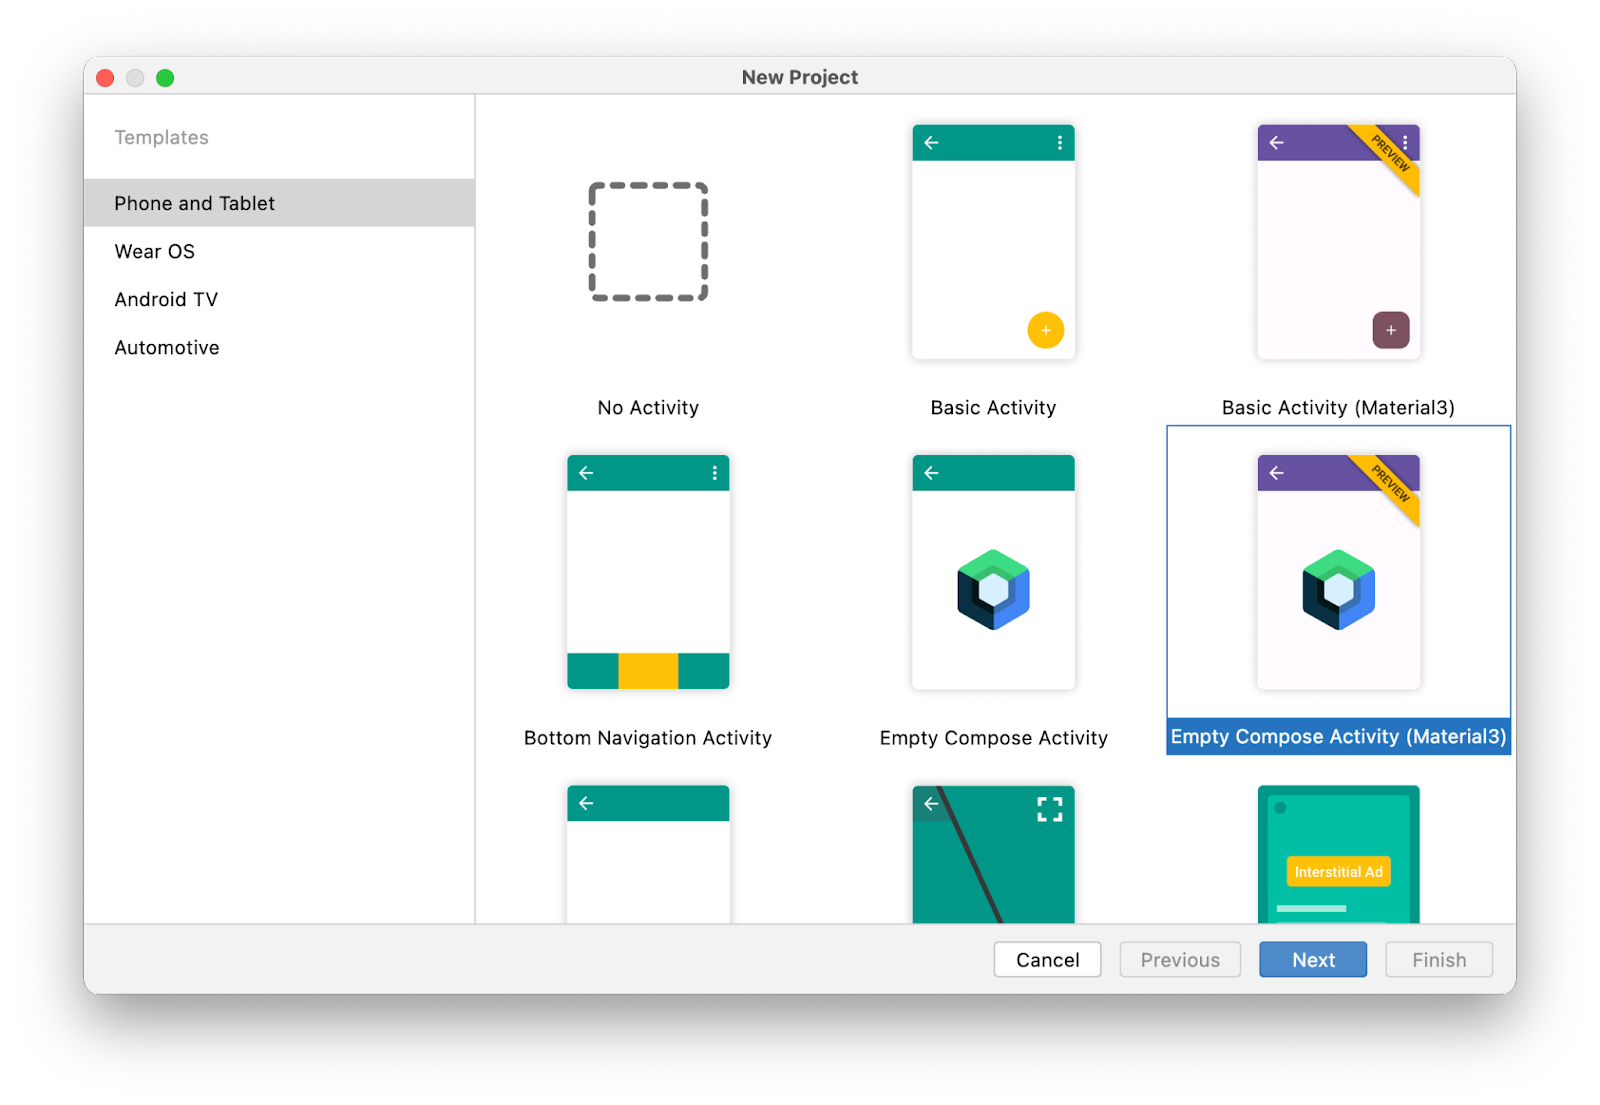
Task: Click the back arrow icon in Bottom Navigation preview
Action: click(x=586, y=473)
